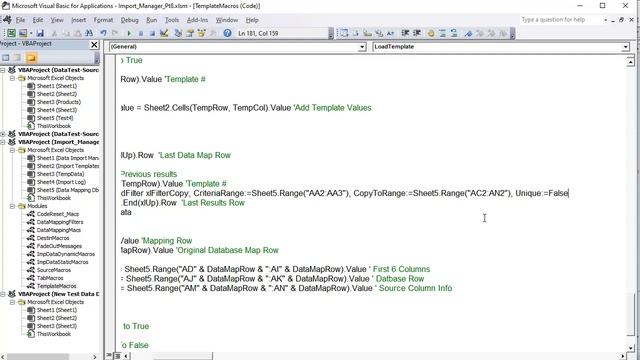Image resolution: width=640 pixels, height=360 pixels.
Task: Click the code window scroll down arrow
Action: tap(631, 347)
